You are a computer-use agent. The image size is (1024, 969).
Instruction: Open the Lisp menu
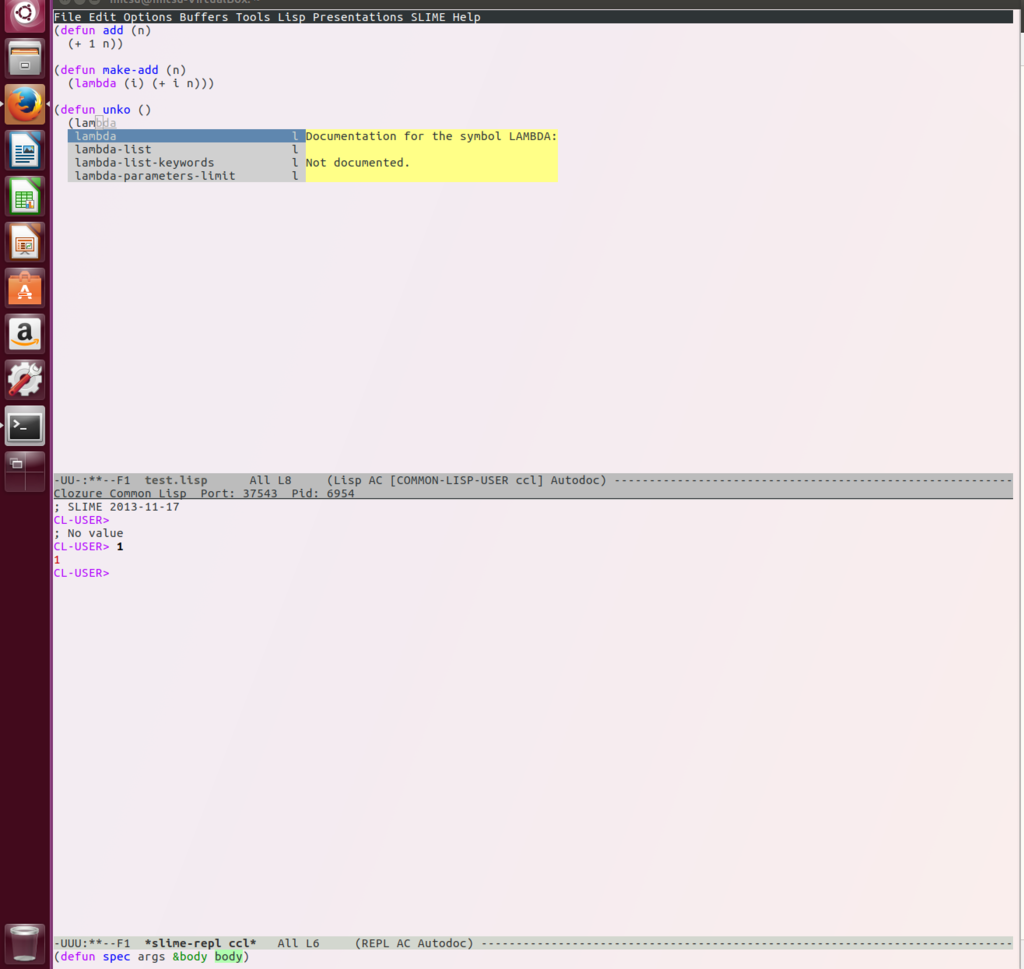(291, 16)
